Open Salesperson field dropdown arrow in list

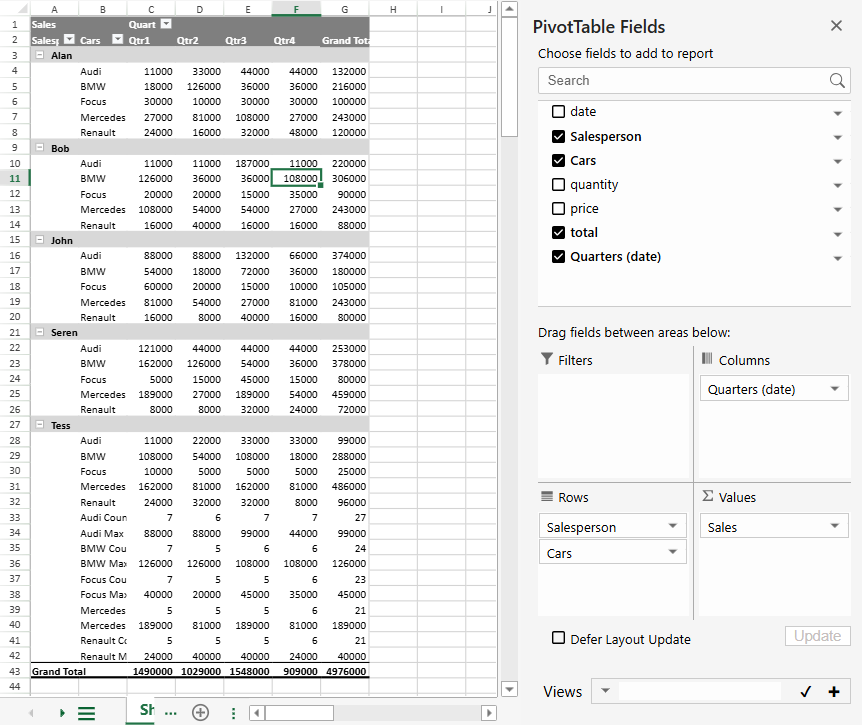837,137
